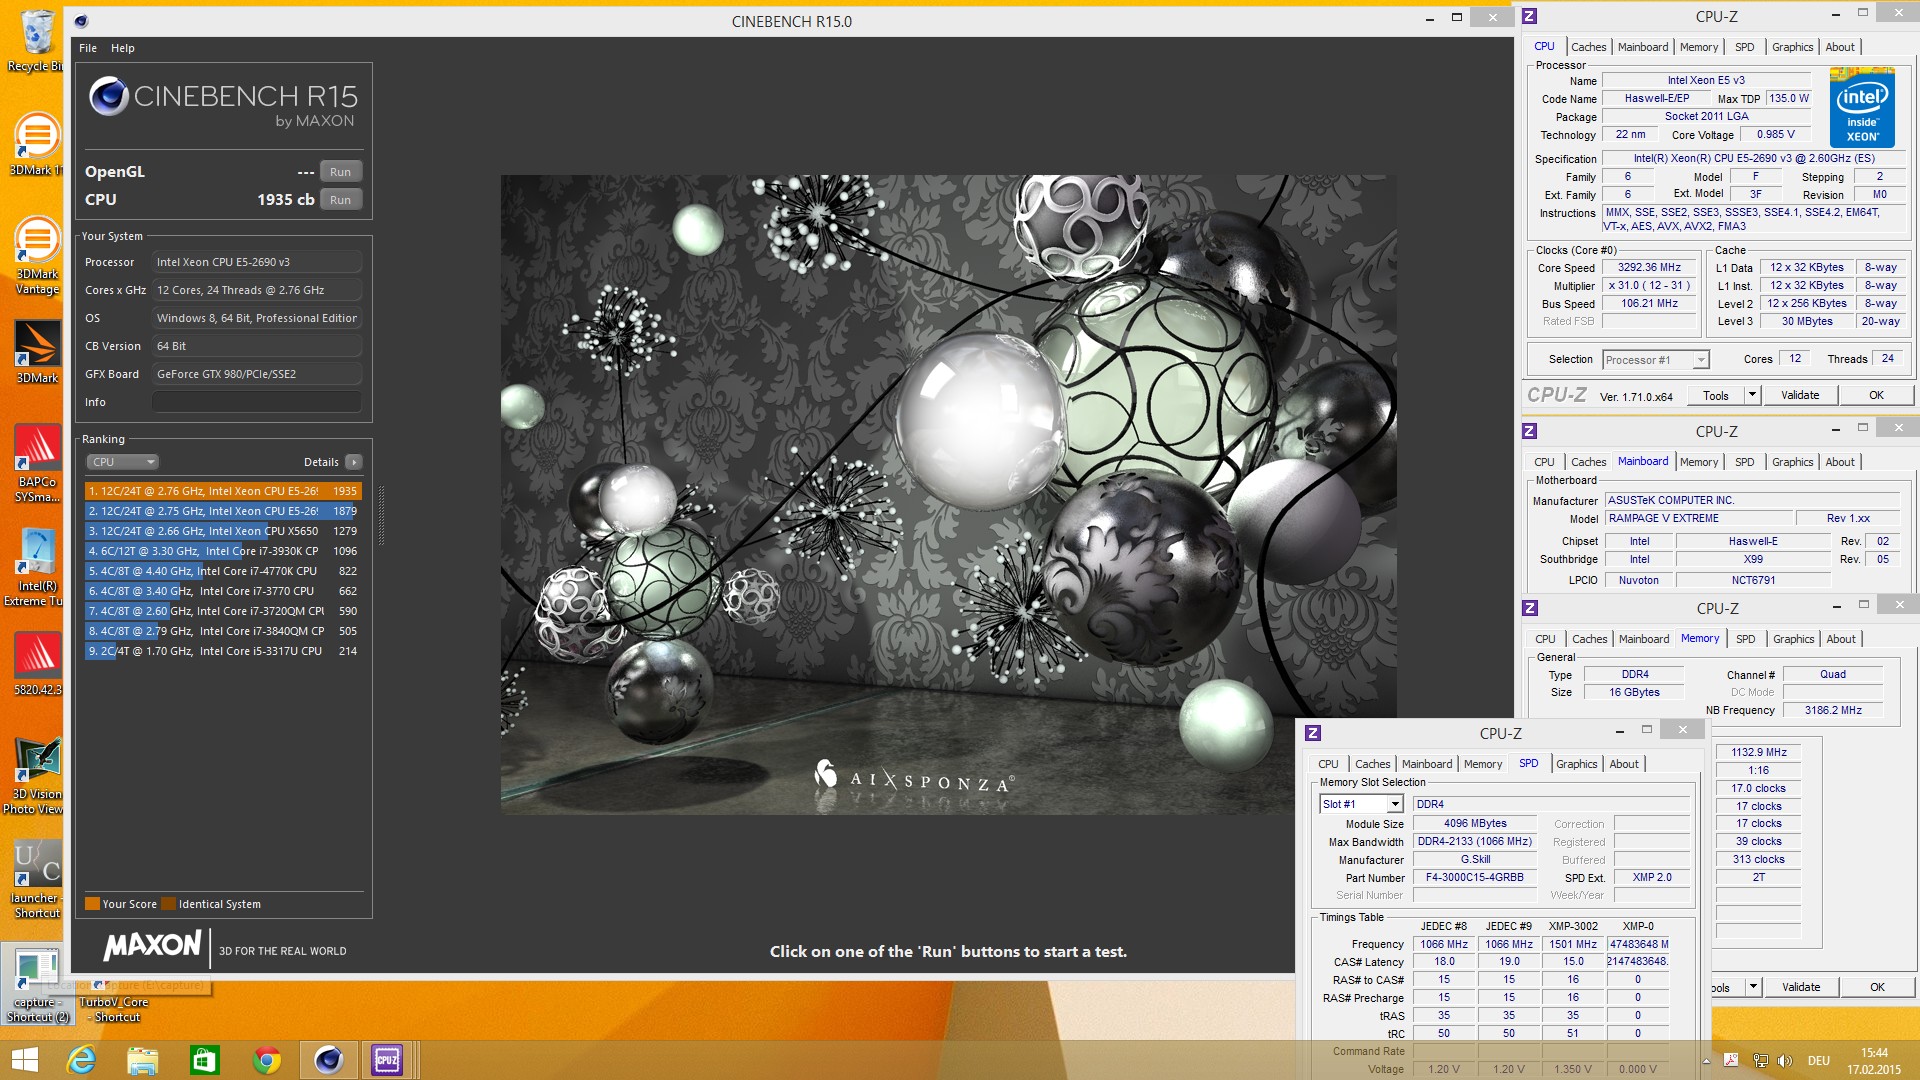This screenshot has width=1920, height=1080.
Task: Open the Tools dropdown arrow in top CPU-Z window
Action: (1752, 395)
